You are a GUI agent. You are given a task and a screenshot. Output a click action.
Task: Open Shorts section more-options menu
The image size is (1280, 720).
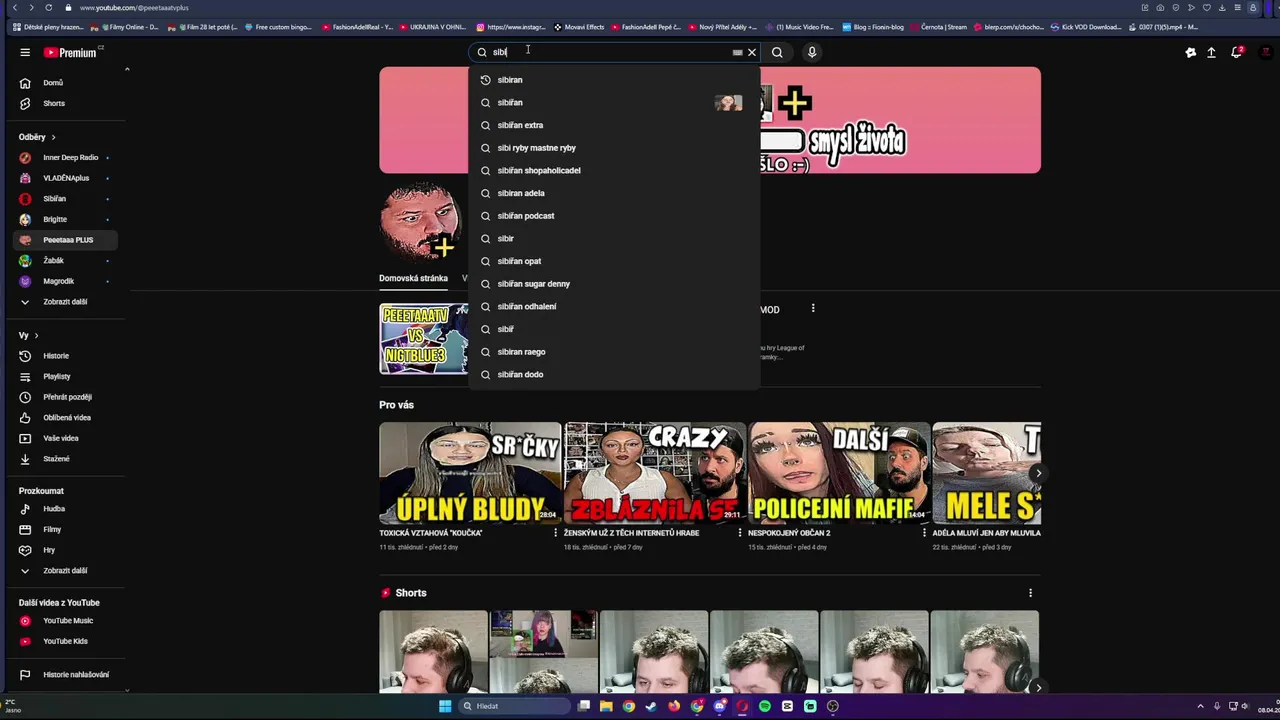click(1030, 593)
